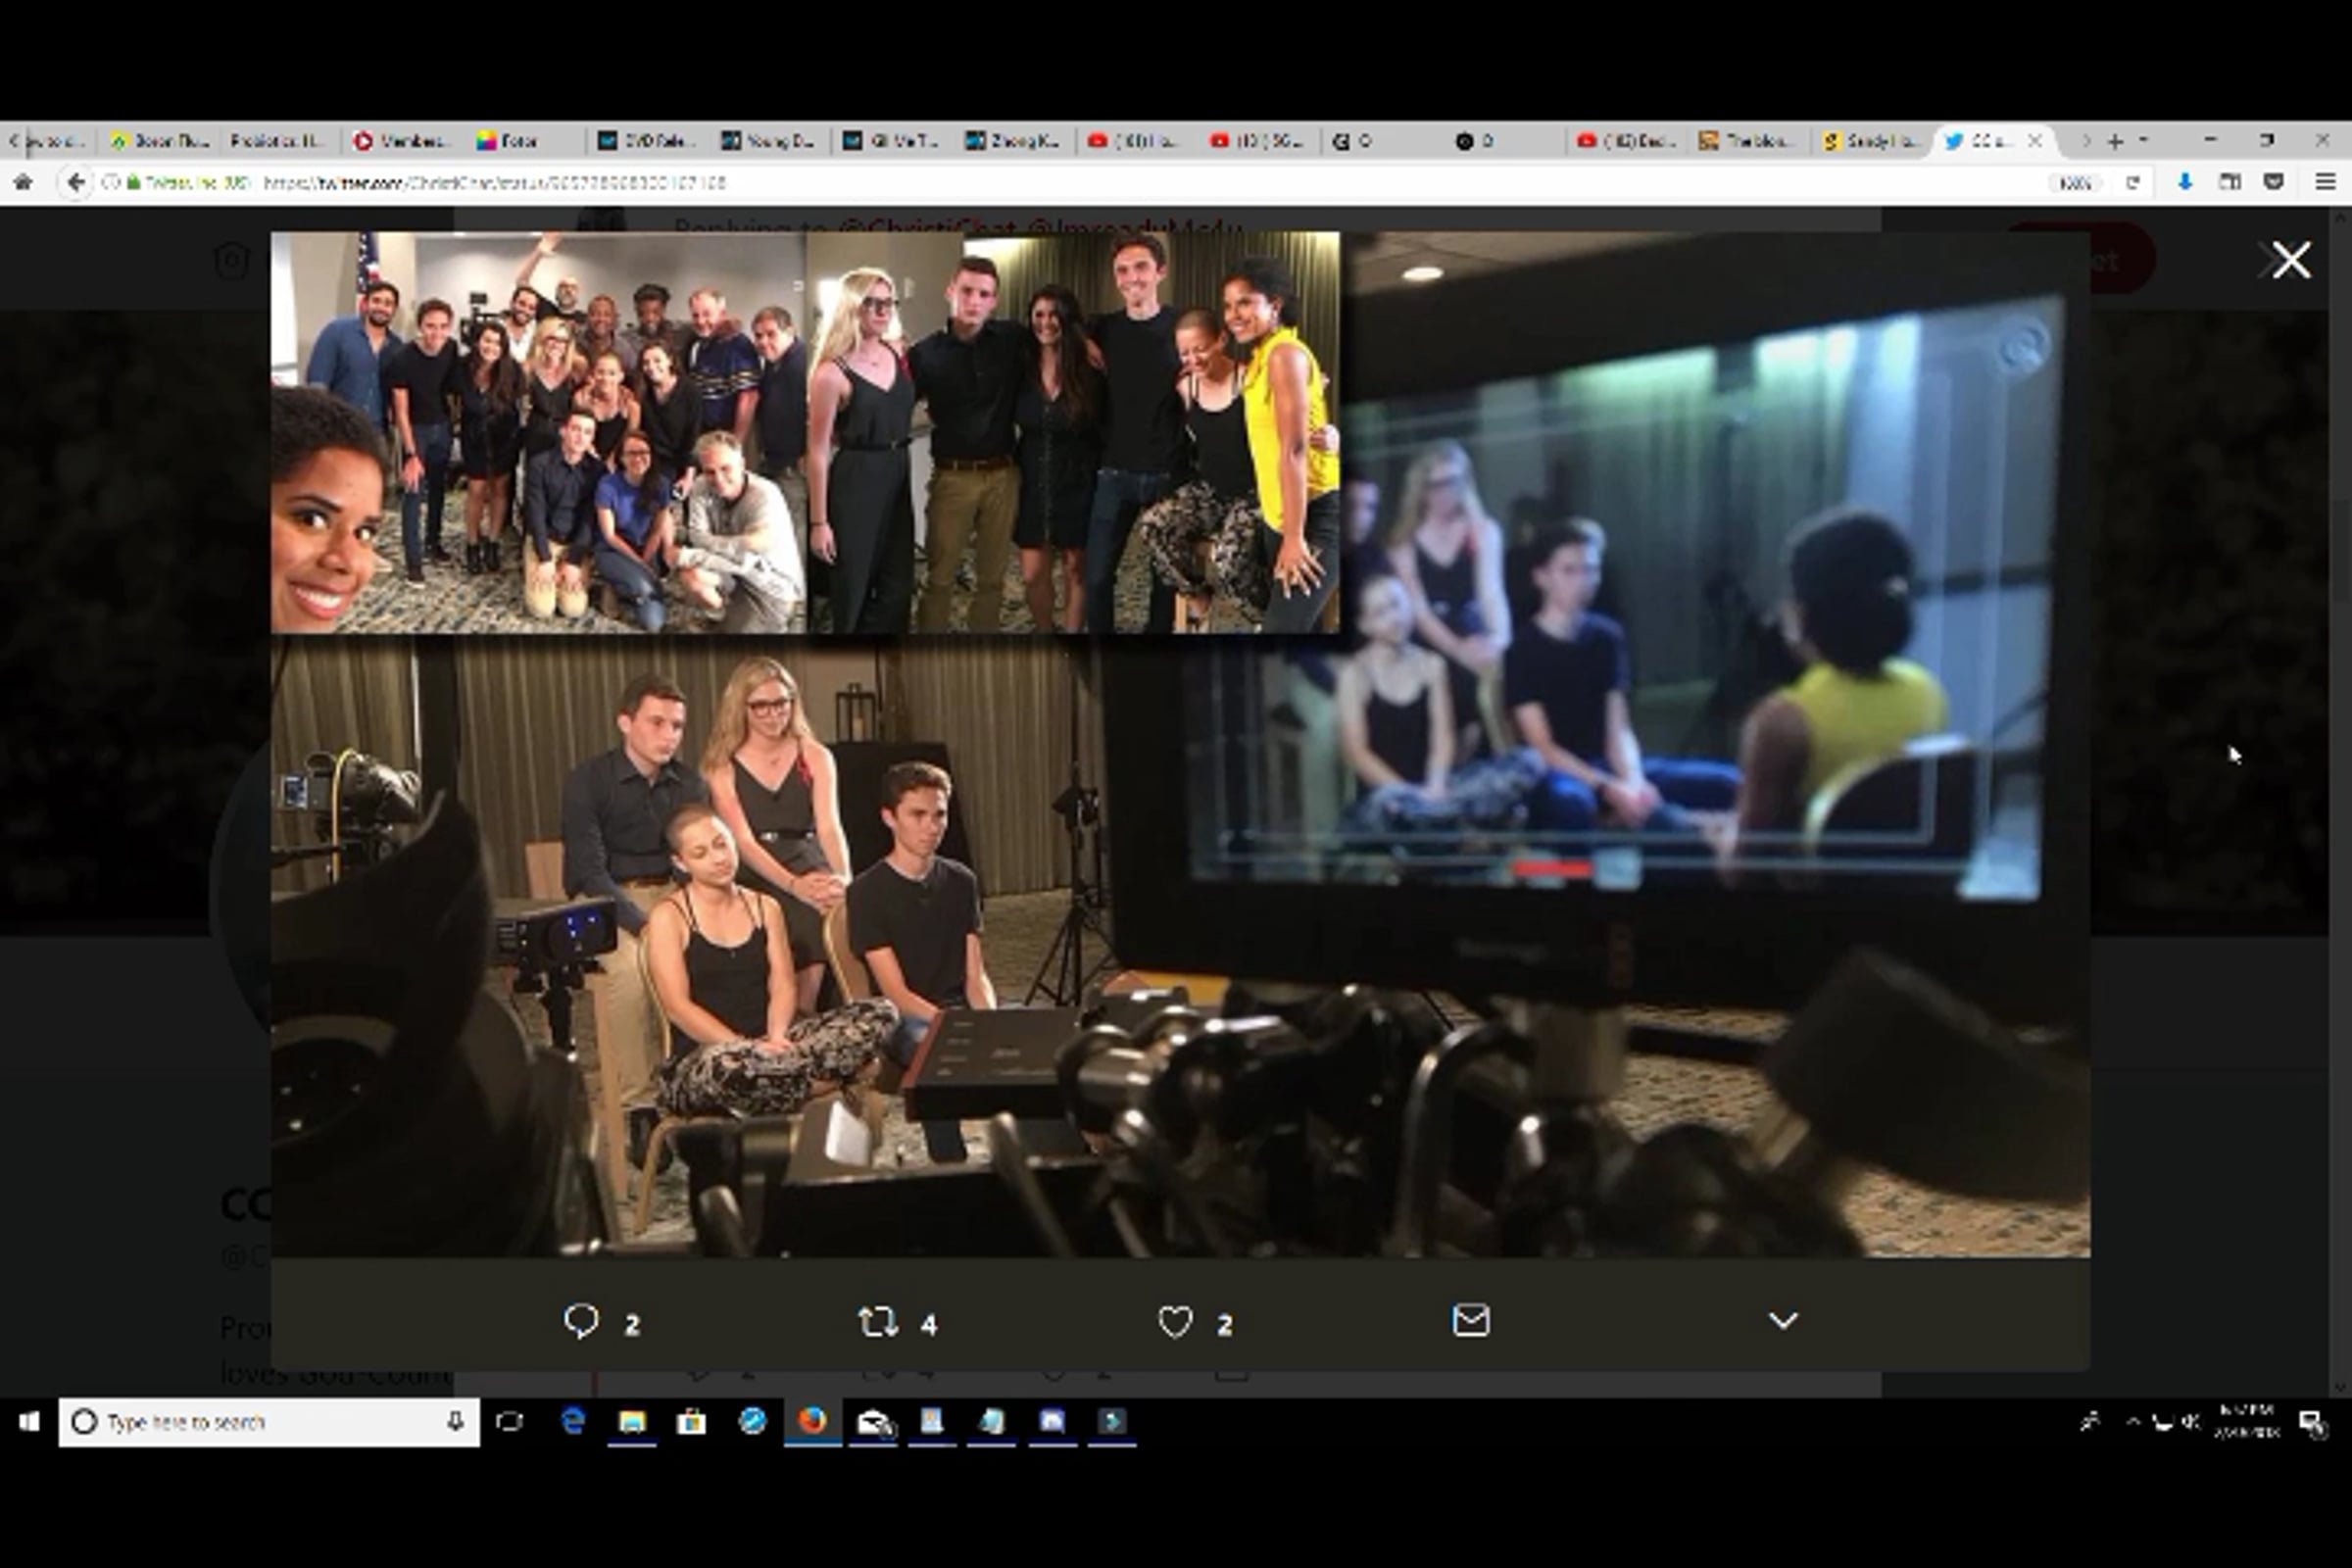Viewport: 2352px width, 1568px height.
Task: Open the list-all-tabs dropdown arrow
Action: click(2143, 140)
